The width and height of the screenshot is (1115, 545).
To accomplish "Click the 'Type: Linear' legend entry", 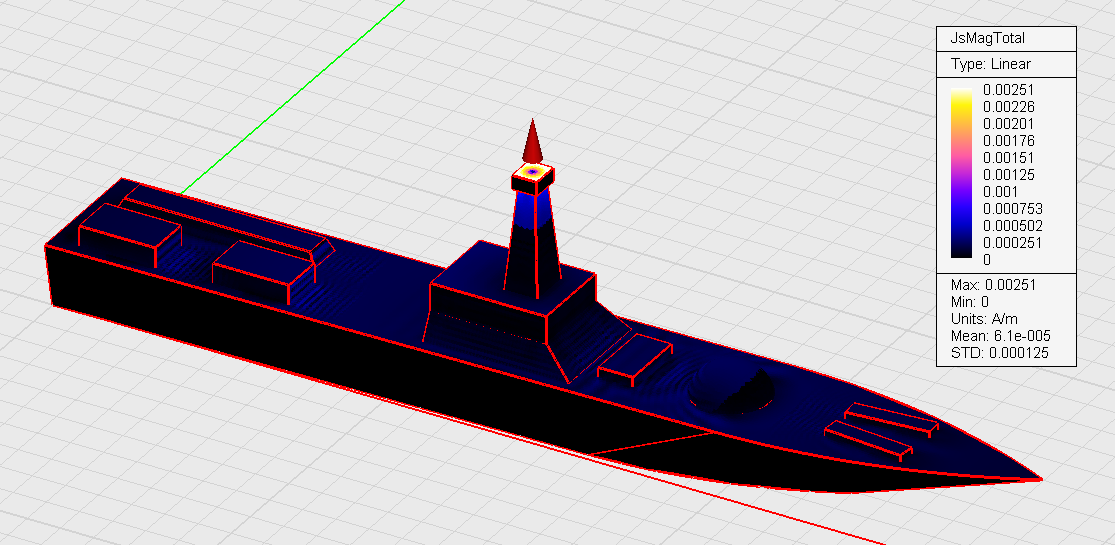I will click(x=991, y=64).
